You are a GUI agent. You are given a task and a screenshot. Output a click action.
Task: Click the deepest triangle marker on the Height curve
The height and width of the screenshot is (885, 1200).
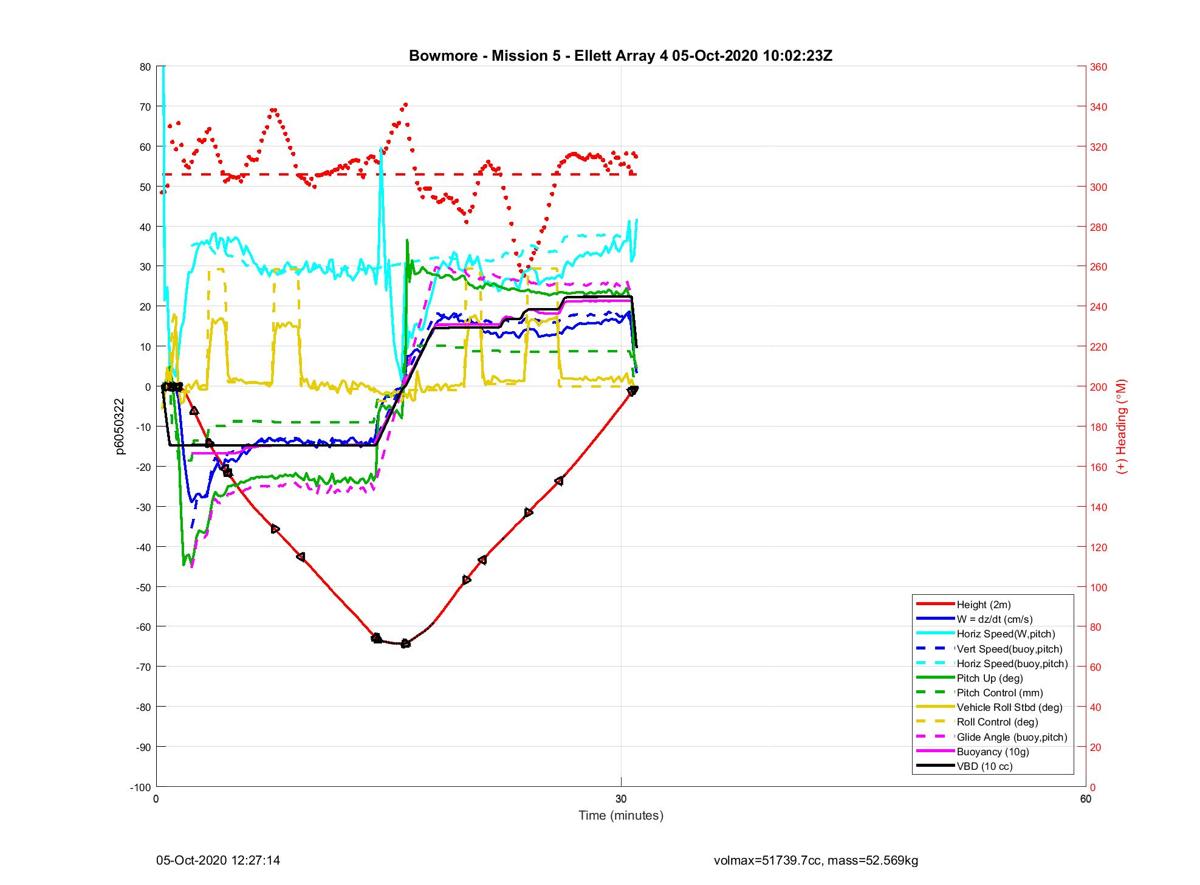click(405, 644)
